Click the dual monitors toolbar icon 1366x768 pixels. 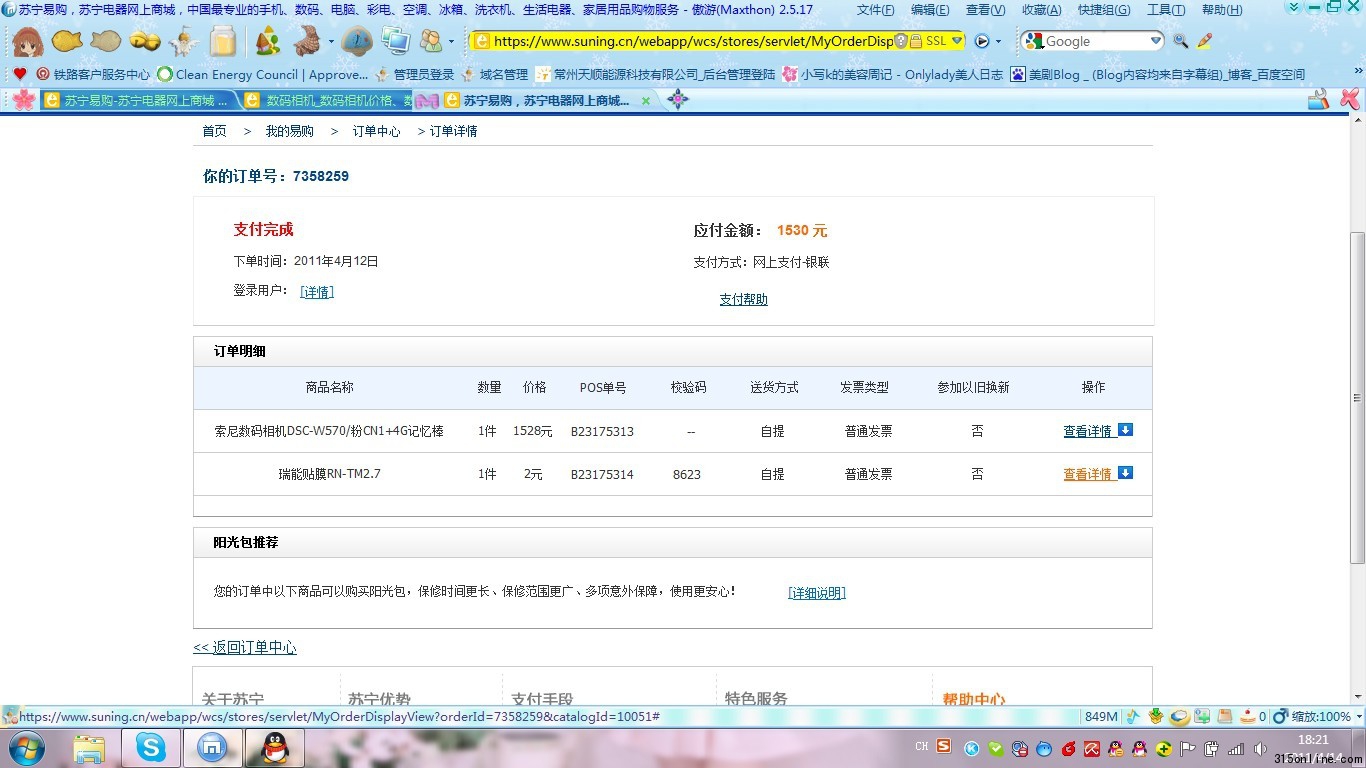click(x=395, y=41)
